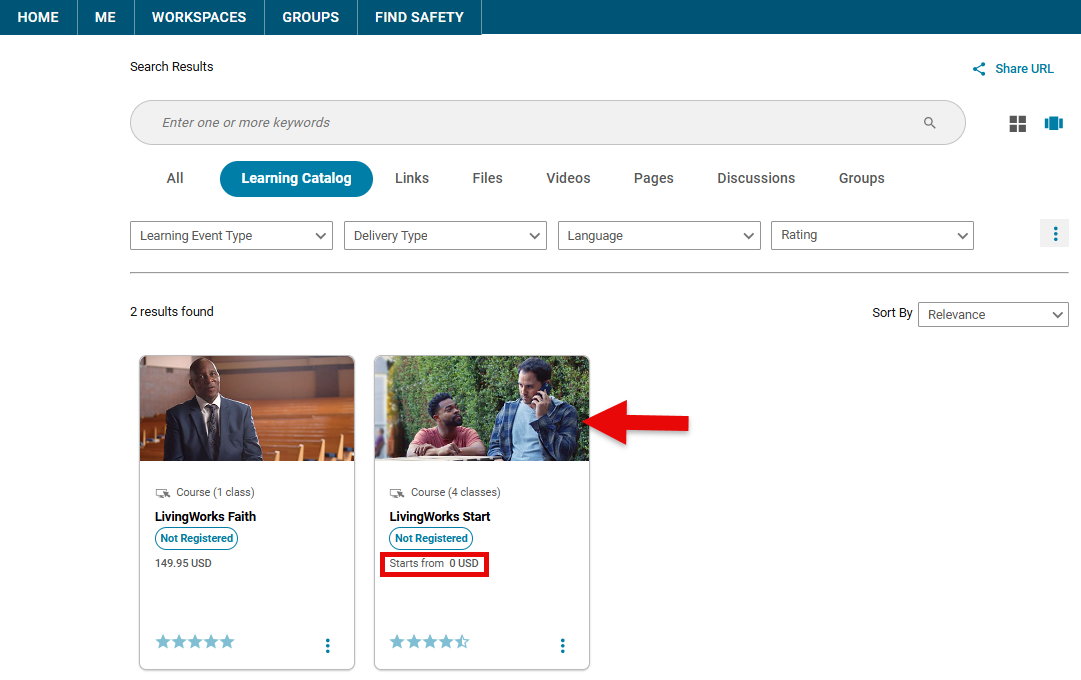This screenshot has height=680, width=1081.
Task: Switch to grid tile view icon
Action: coord(1018,123)
